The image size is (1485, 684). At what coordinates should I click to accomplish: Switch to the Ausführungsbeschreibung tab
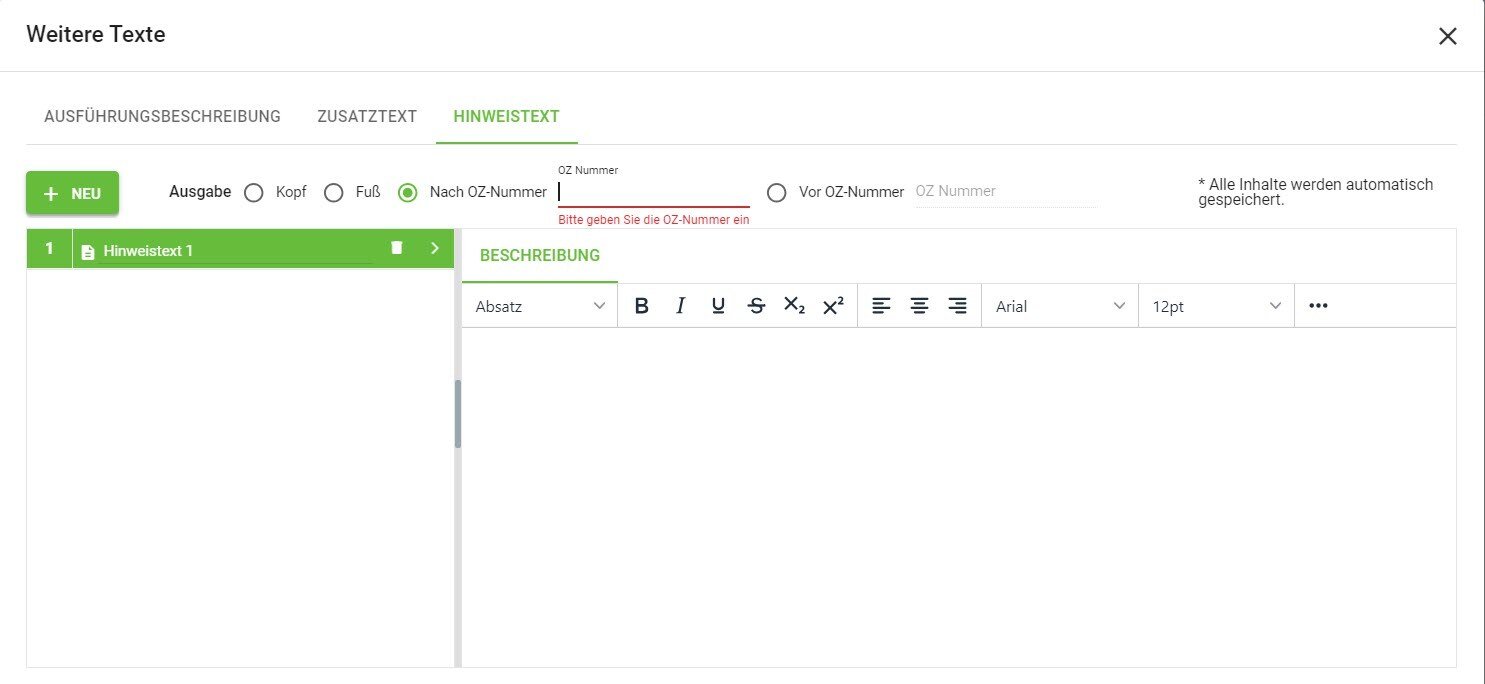pyautogui.click(x=162, y=116)
